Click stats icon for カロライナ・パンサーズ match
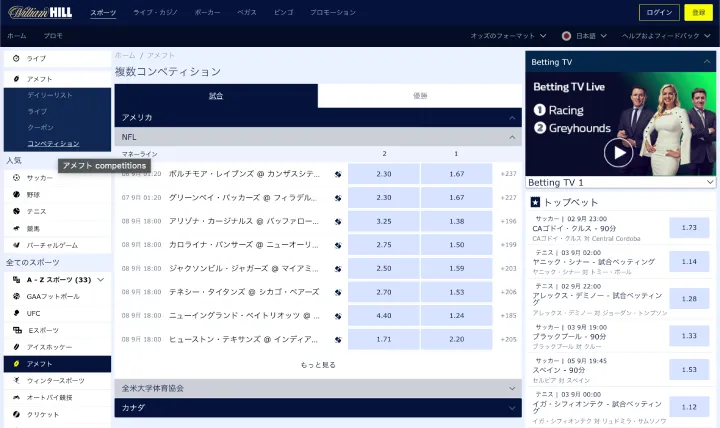720x428 pixels. click(338, 245)
